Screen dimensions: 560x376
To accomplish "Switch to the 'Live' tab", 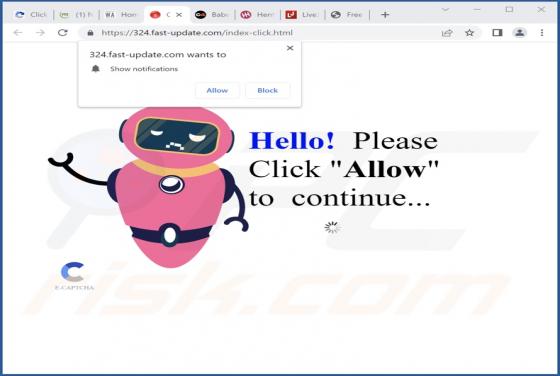I will pyautogui.click(x=301, y=15).
